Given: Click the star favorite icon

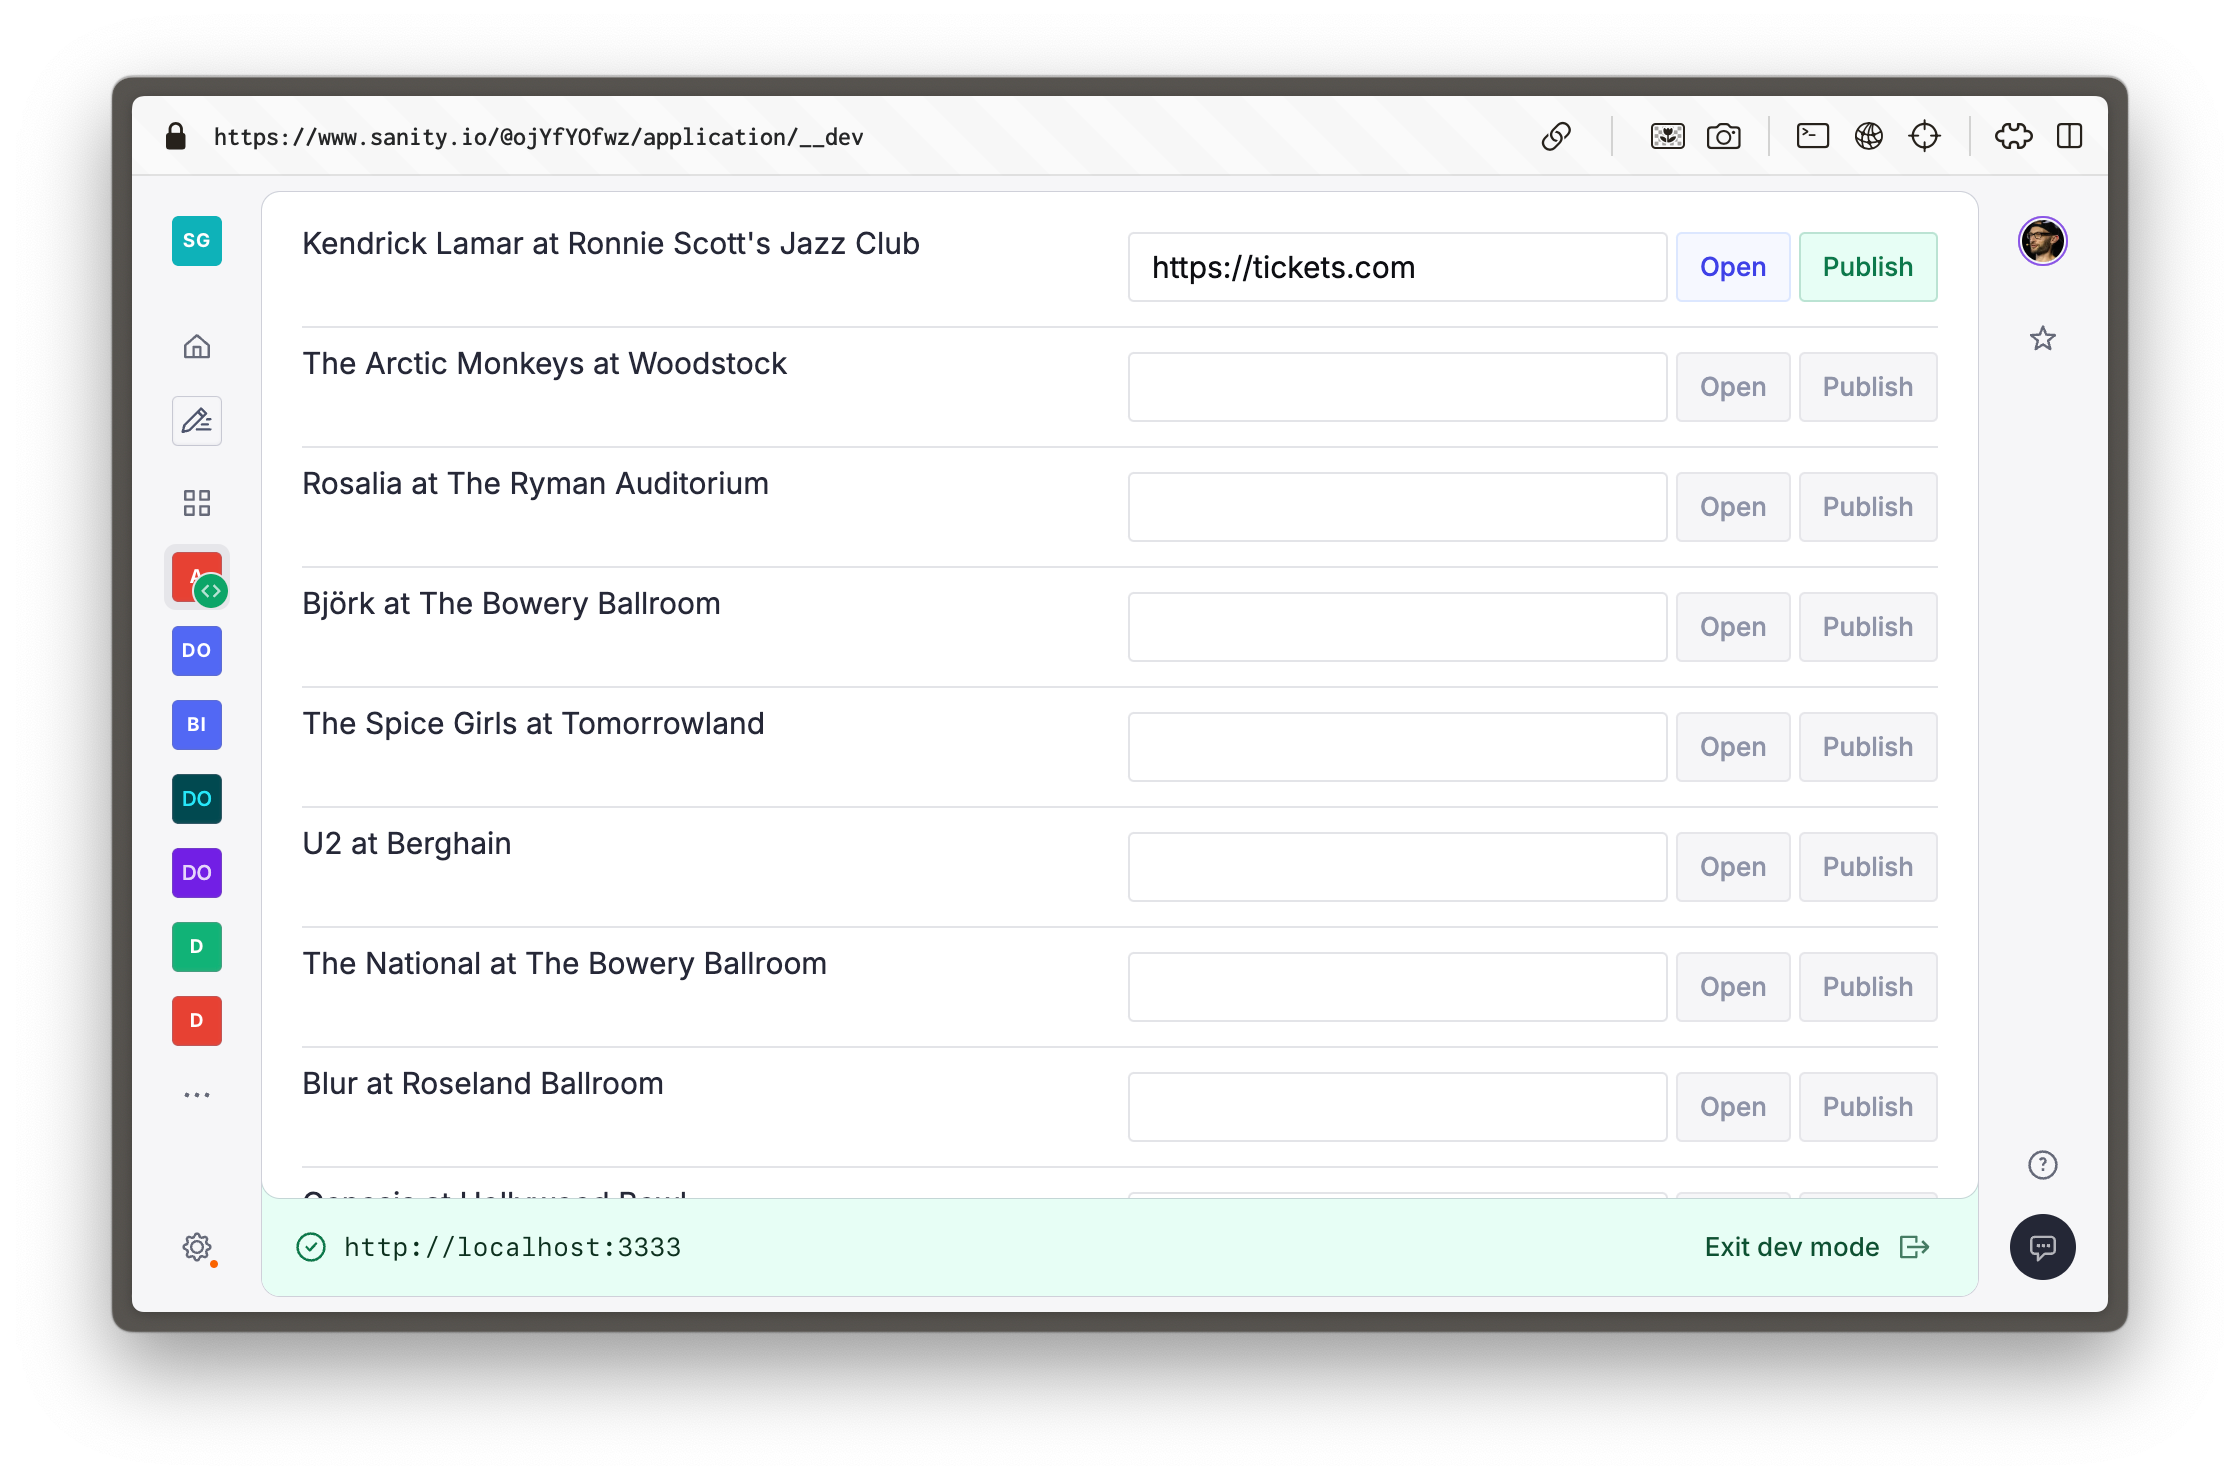Looking at the screenshot, I should [2042, 339].
